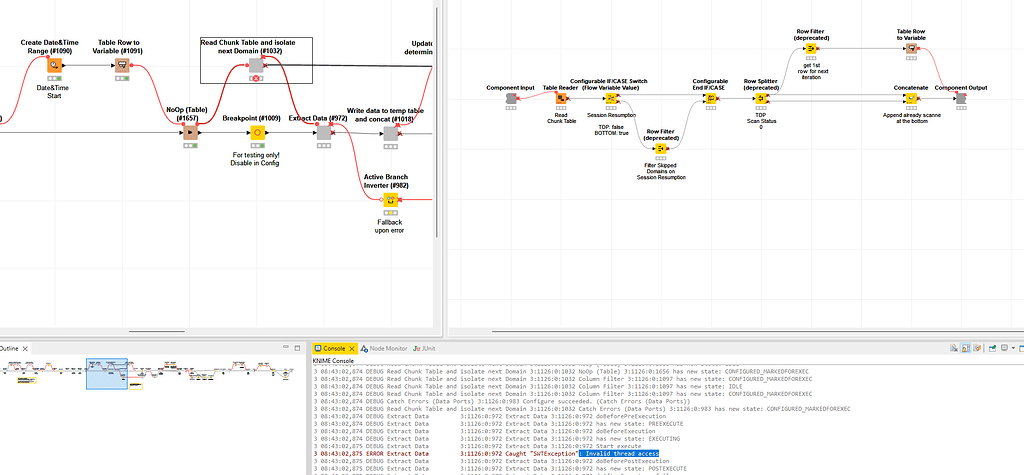
Task: Select the Breakpoint #1009 node
Action: tap(257, 133)
